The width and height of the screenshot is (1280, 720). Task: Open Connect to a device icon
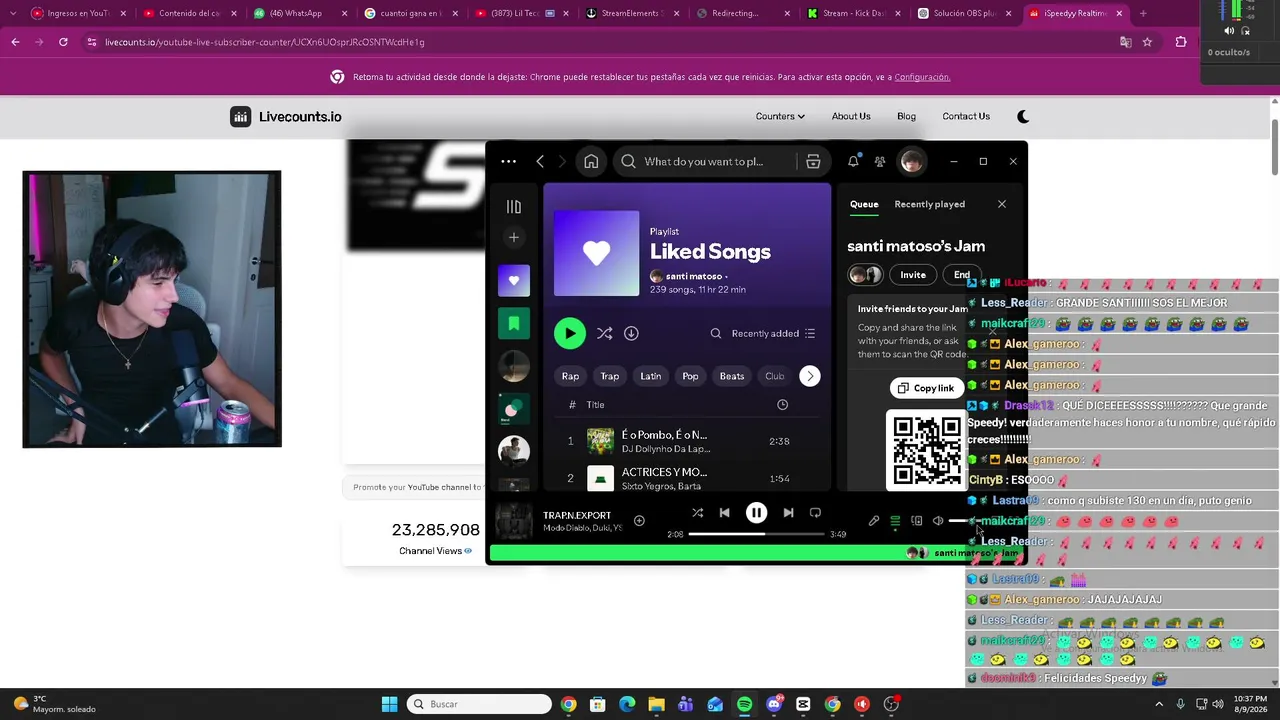[917, 520]
